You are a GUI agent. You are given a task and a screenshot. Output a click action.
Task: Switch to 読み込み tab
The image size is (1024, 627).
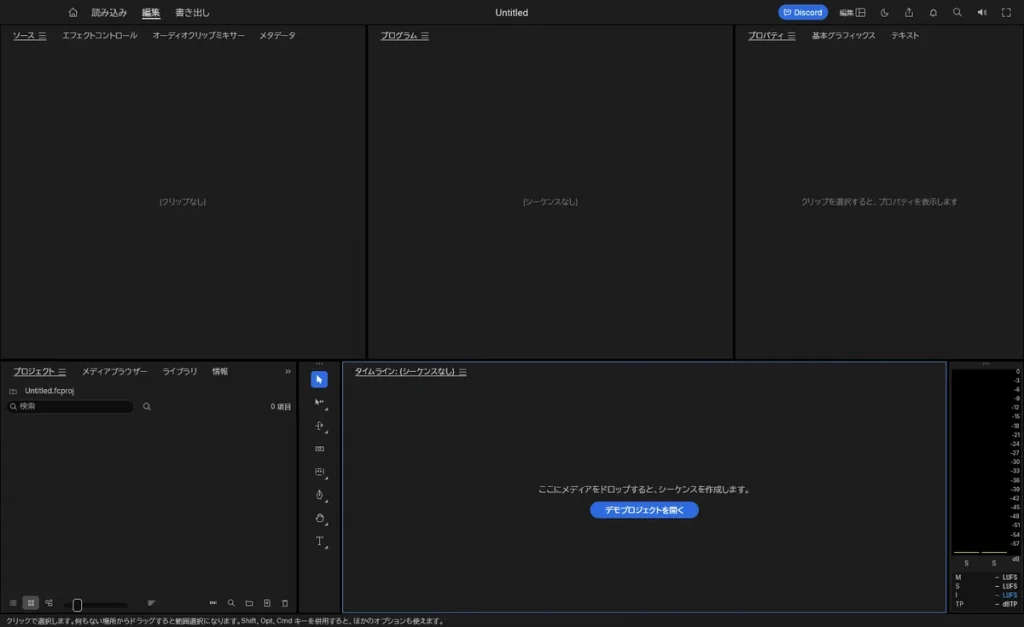[x=109, y=12]
